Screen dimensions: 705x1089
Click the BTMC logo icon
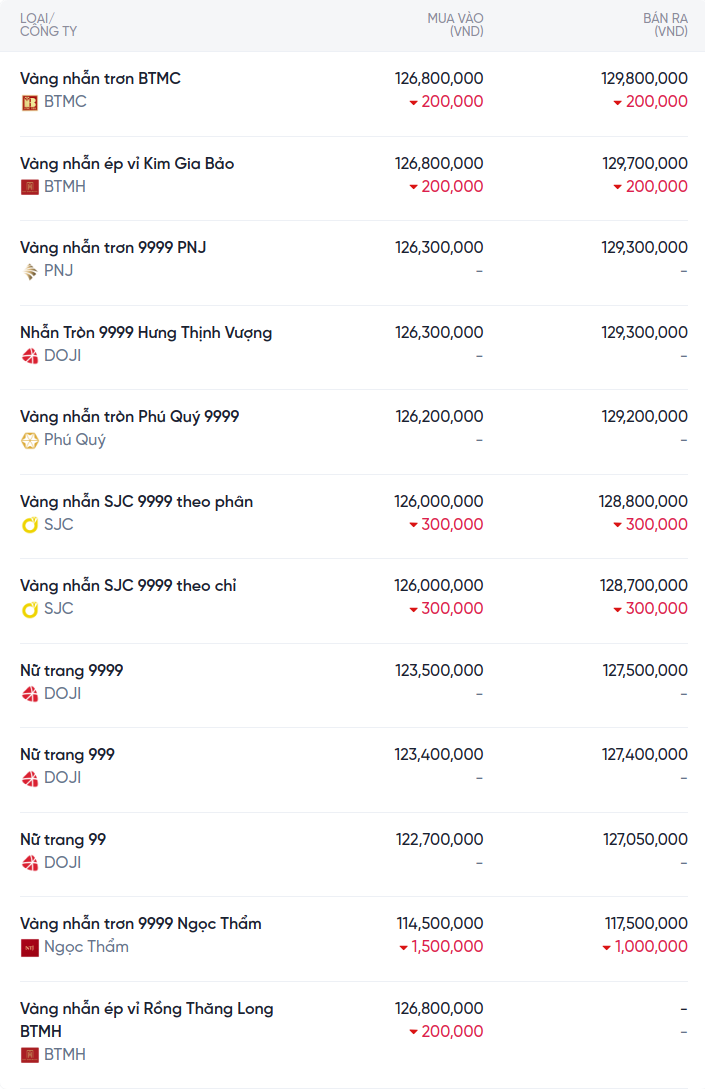tap(30, 102)
